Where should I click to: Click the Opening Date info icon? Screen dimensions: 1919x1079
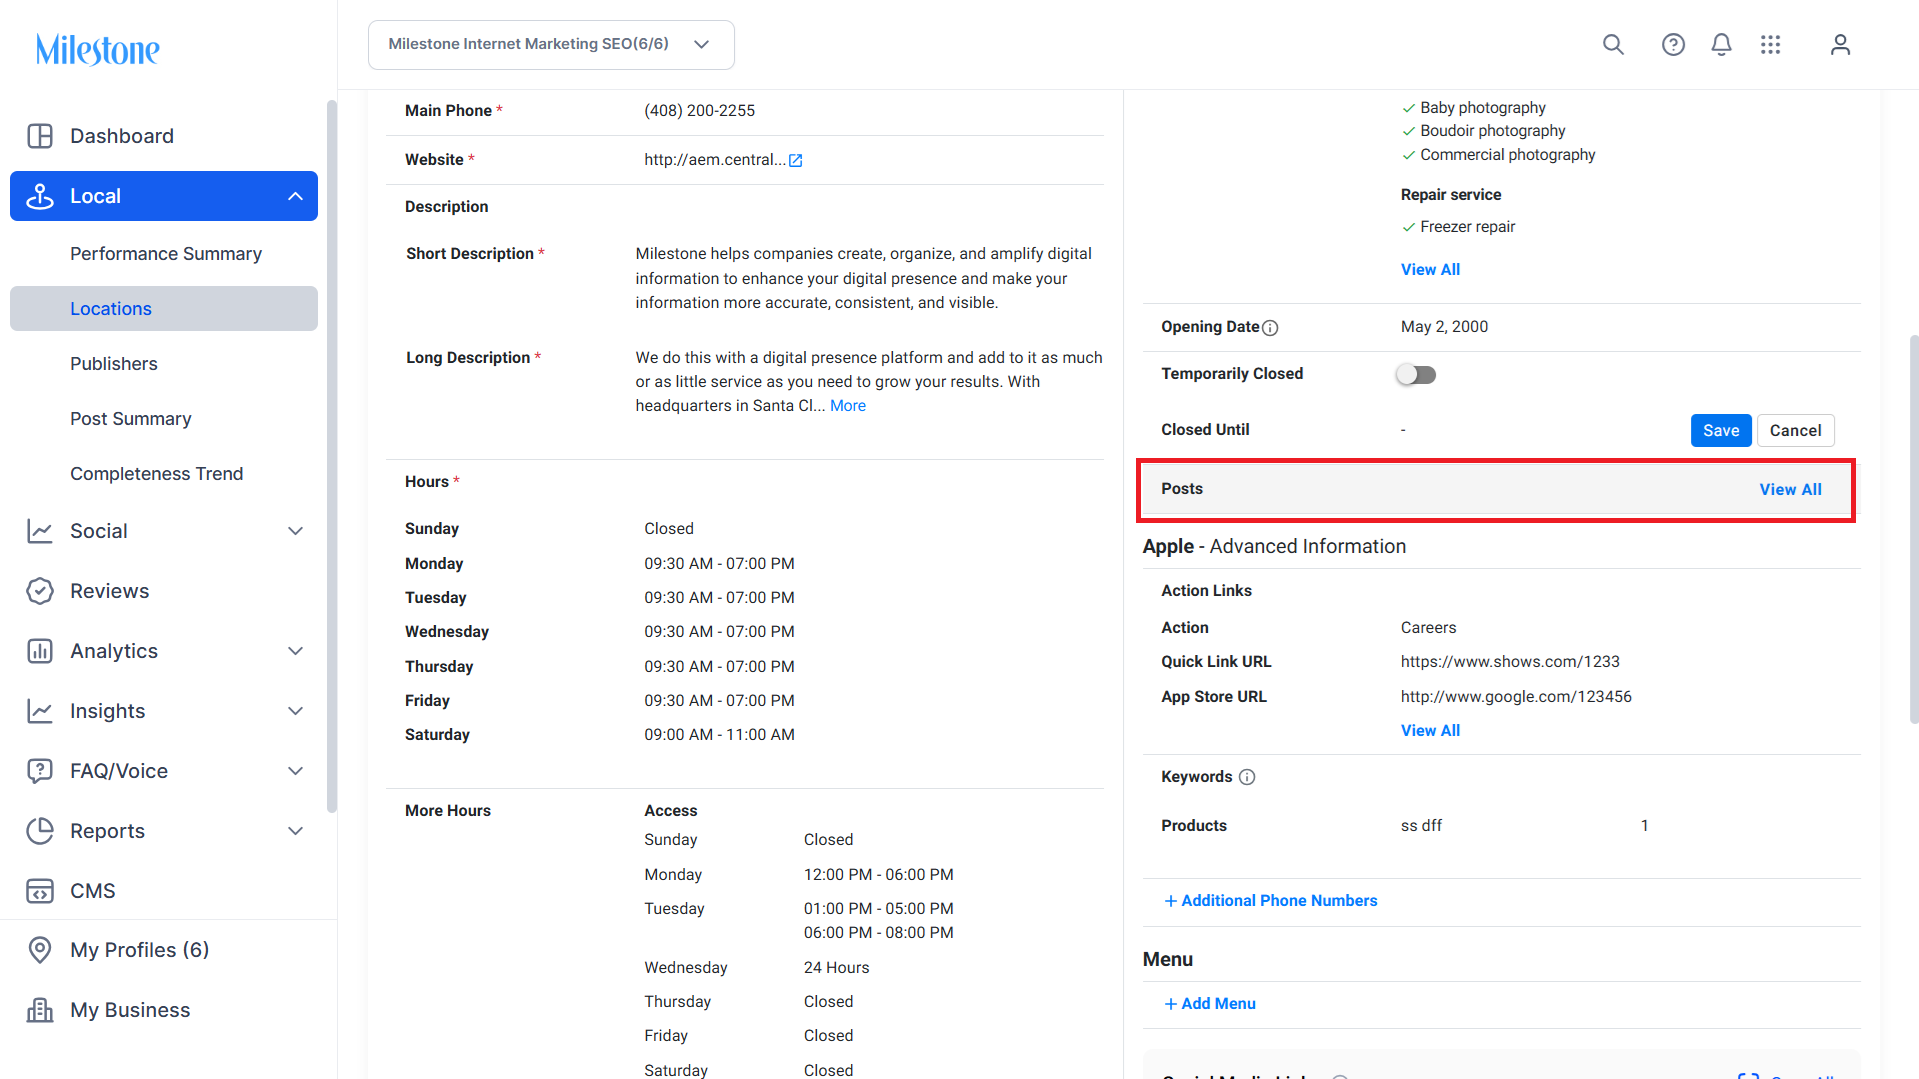pos(1270,328)
